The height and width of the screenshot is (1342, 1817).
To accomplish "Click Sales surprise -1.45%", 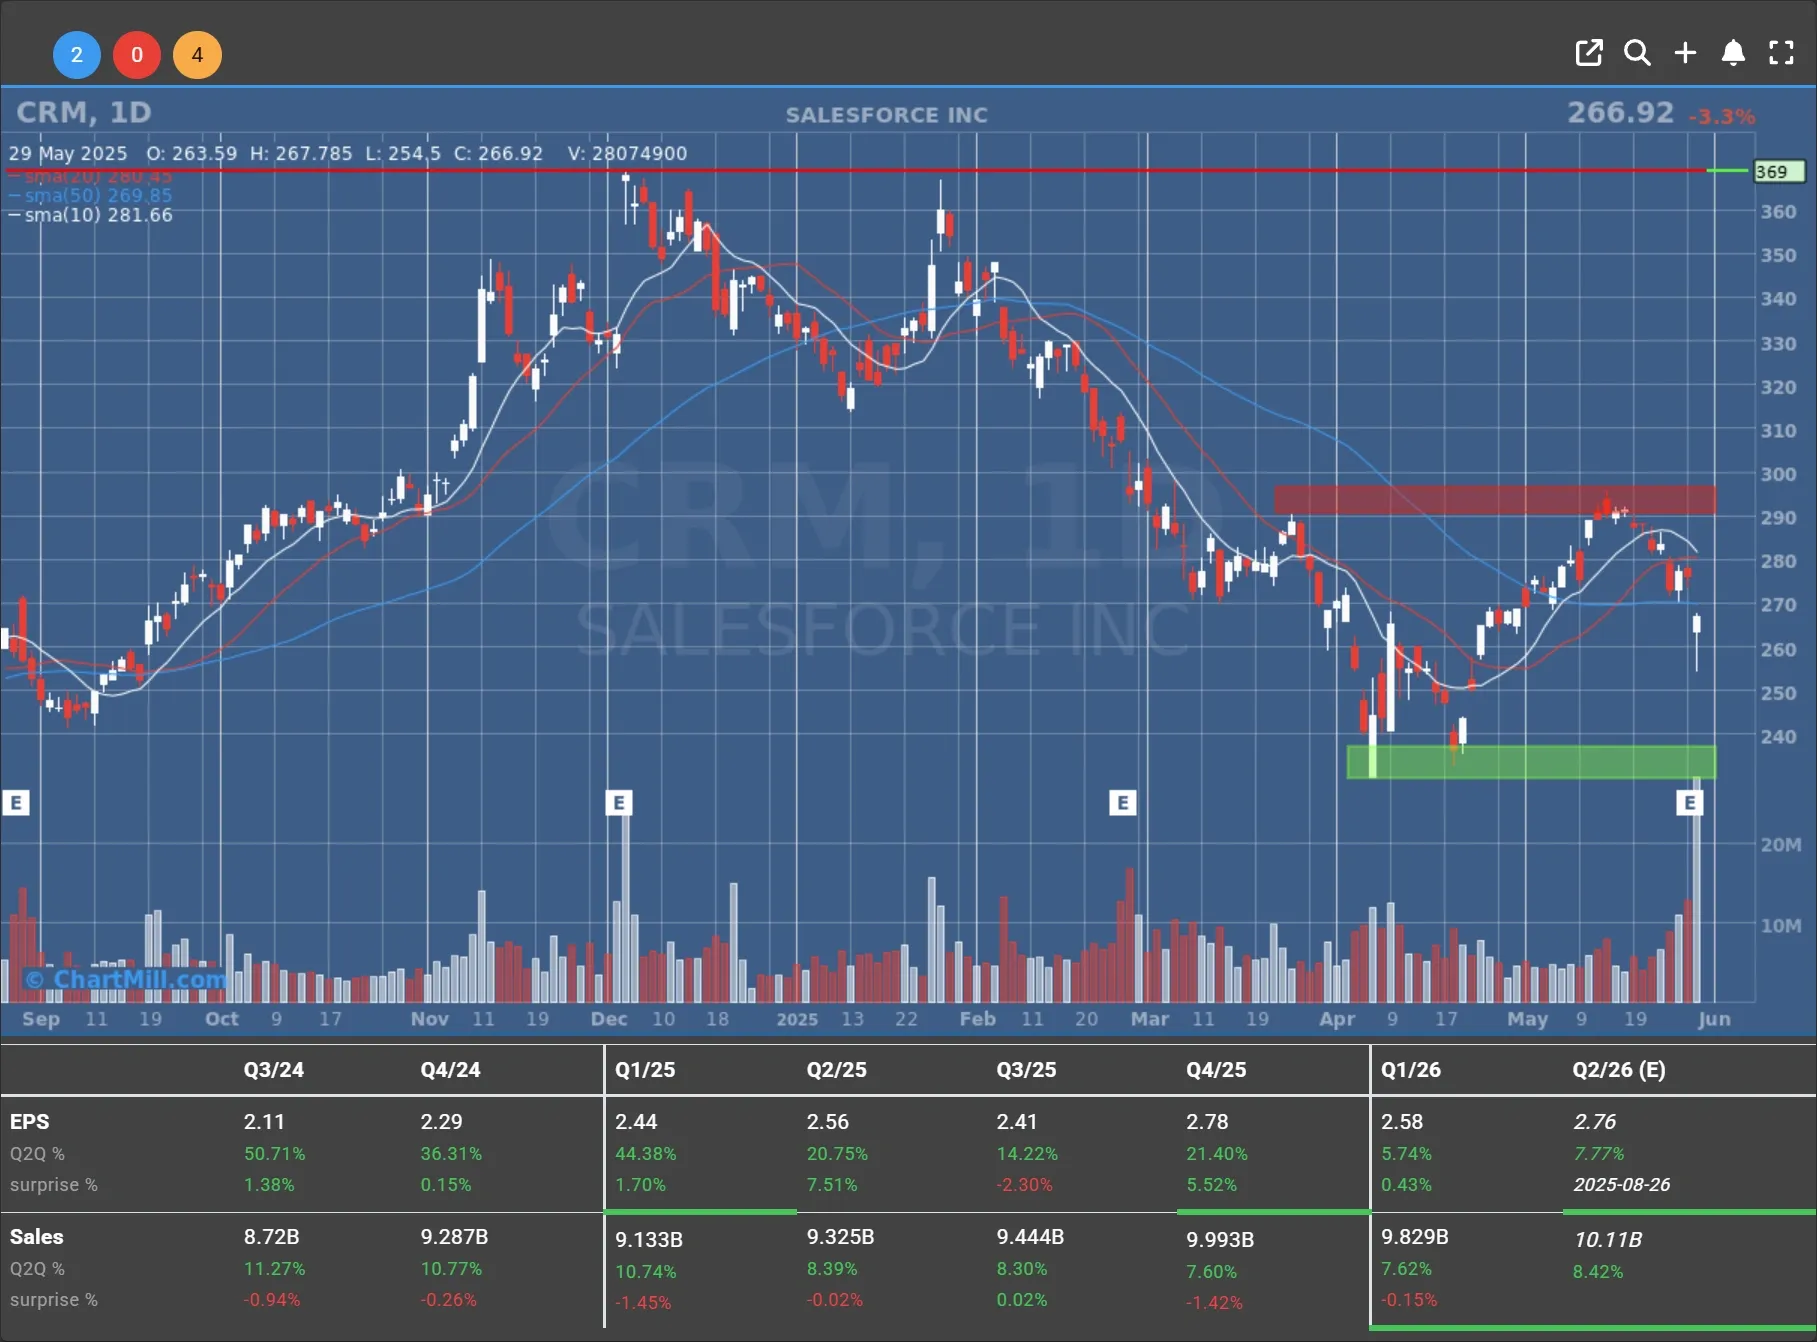I will click(643, 1303).
